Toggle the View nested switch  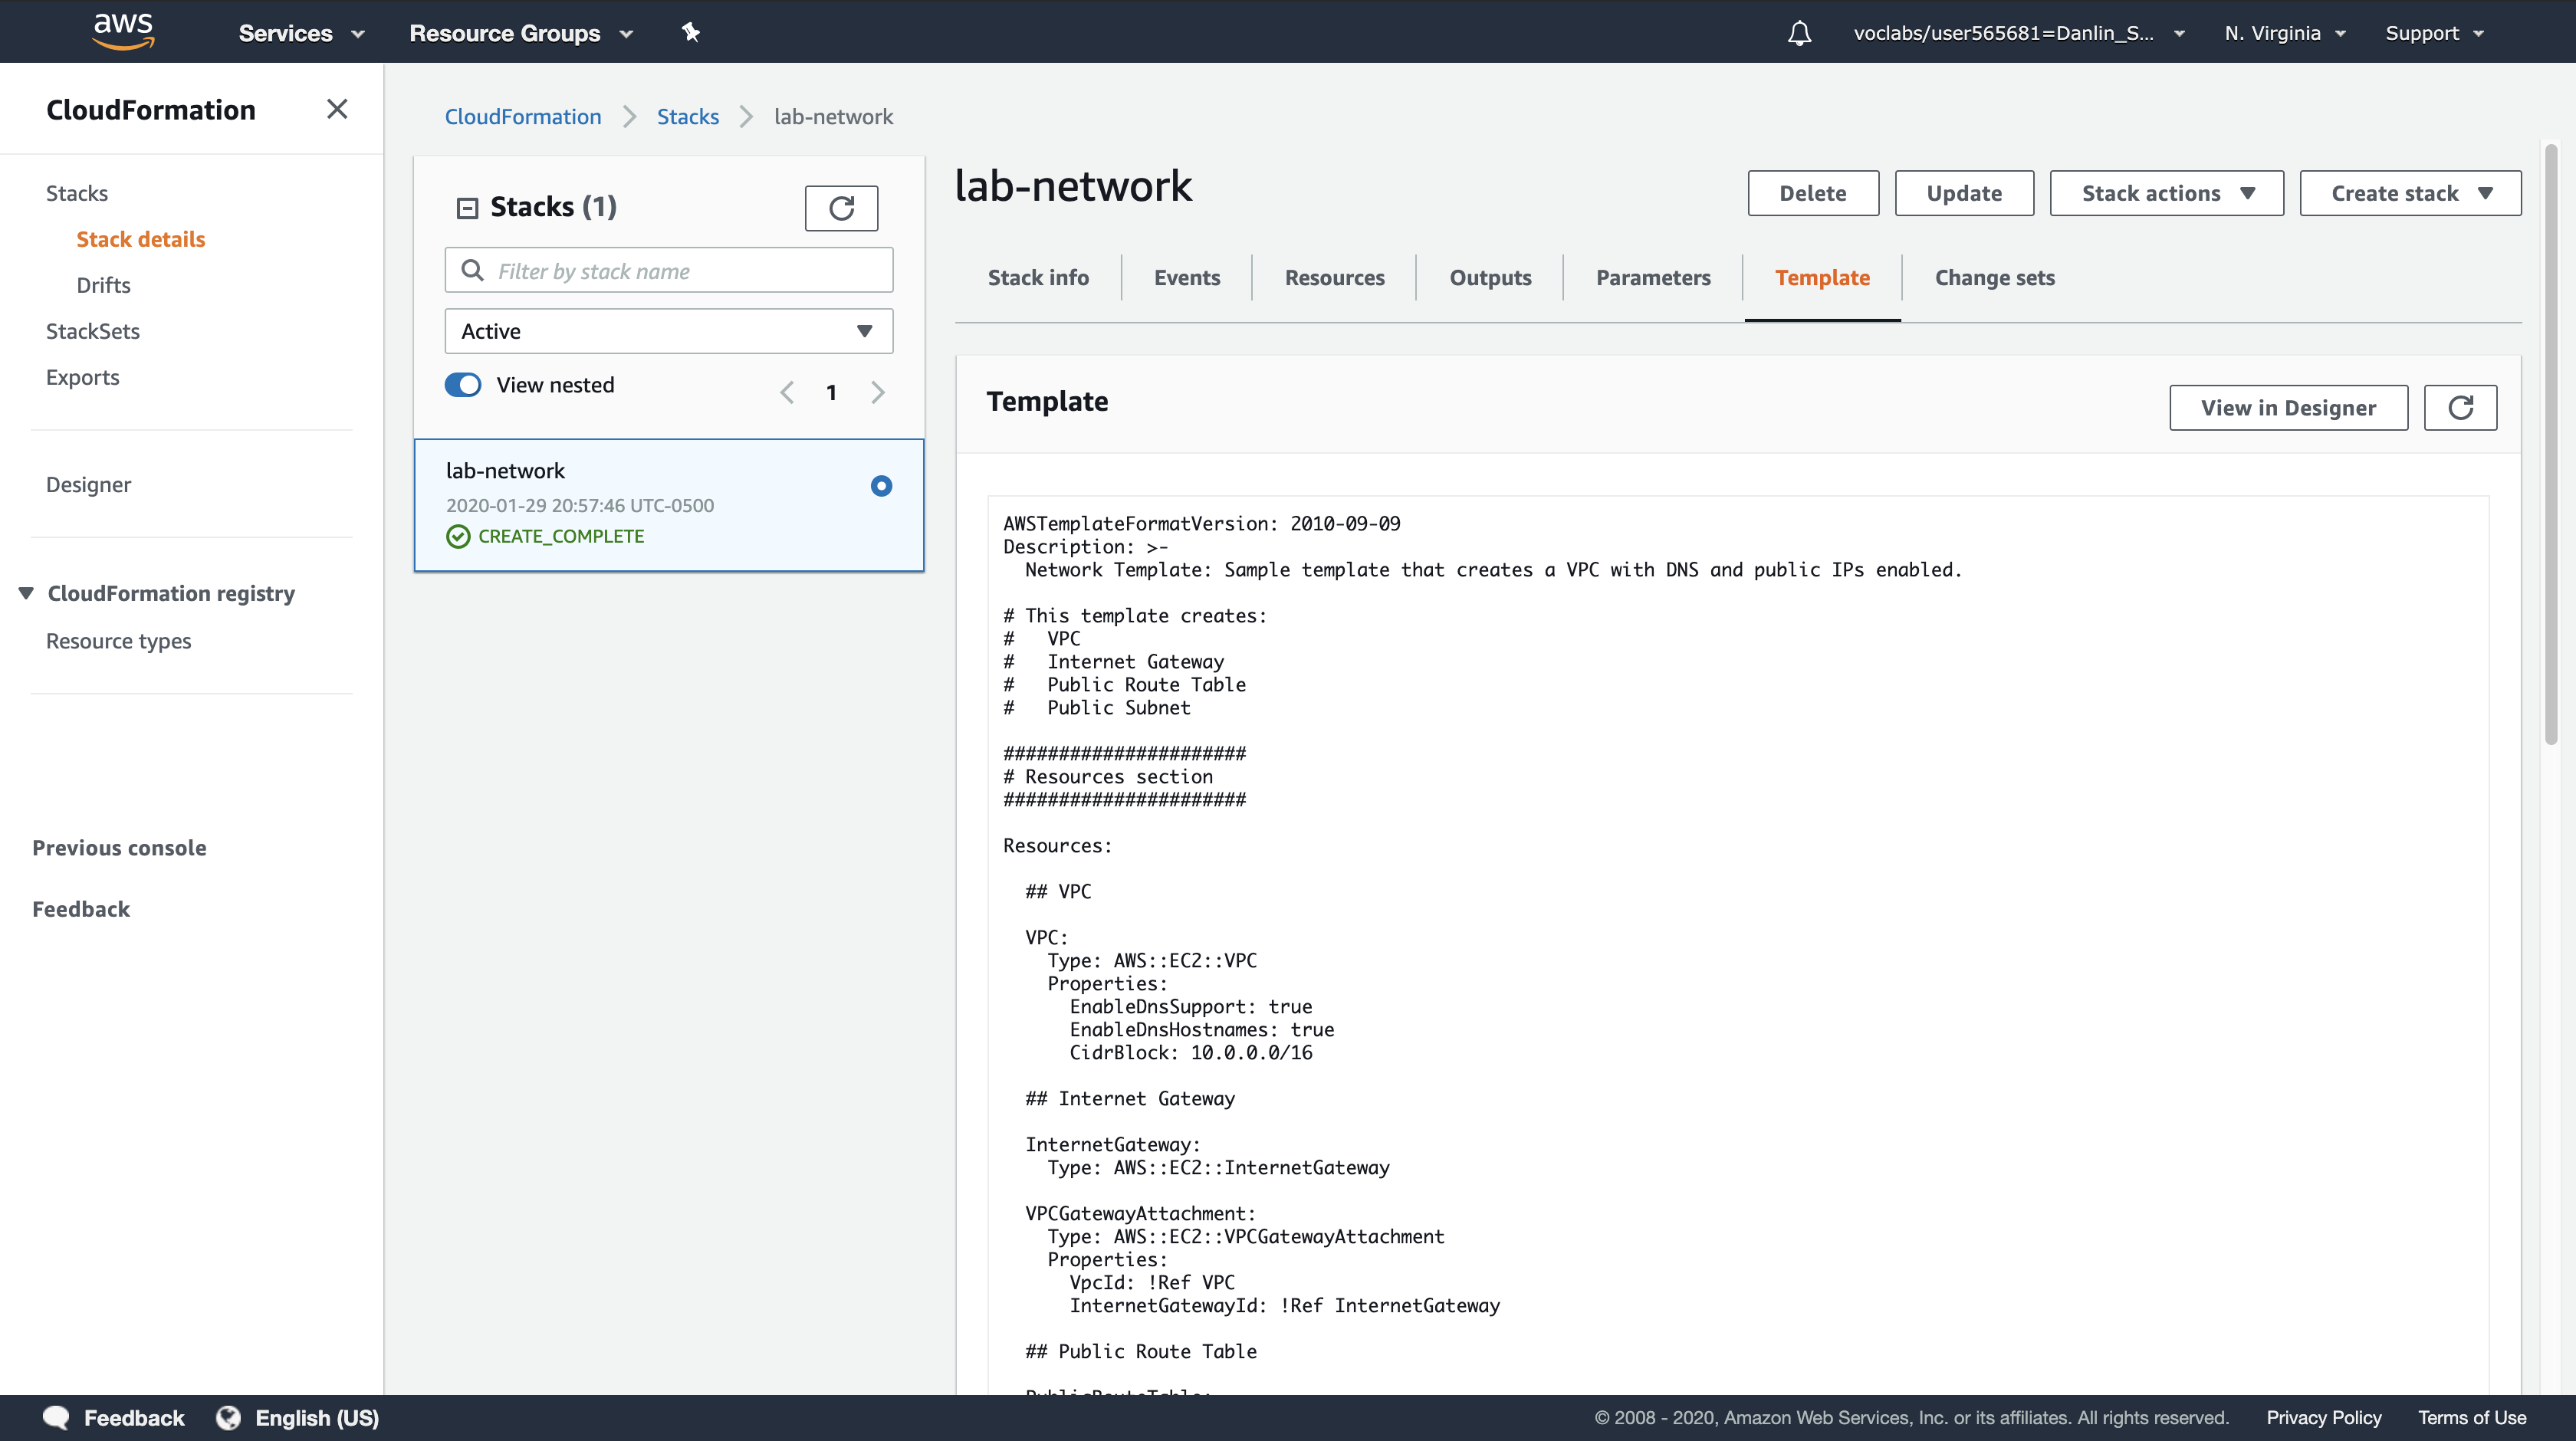click(463, 385)
